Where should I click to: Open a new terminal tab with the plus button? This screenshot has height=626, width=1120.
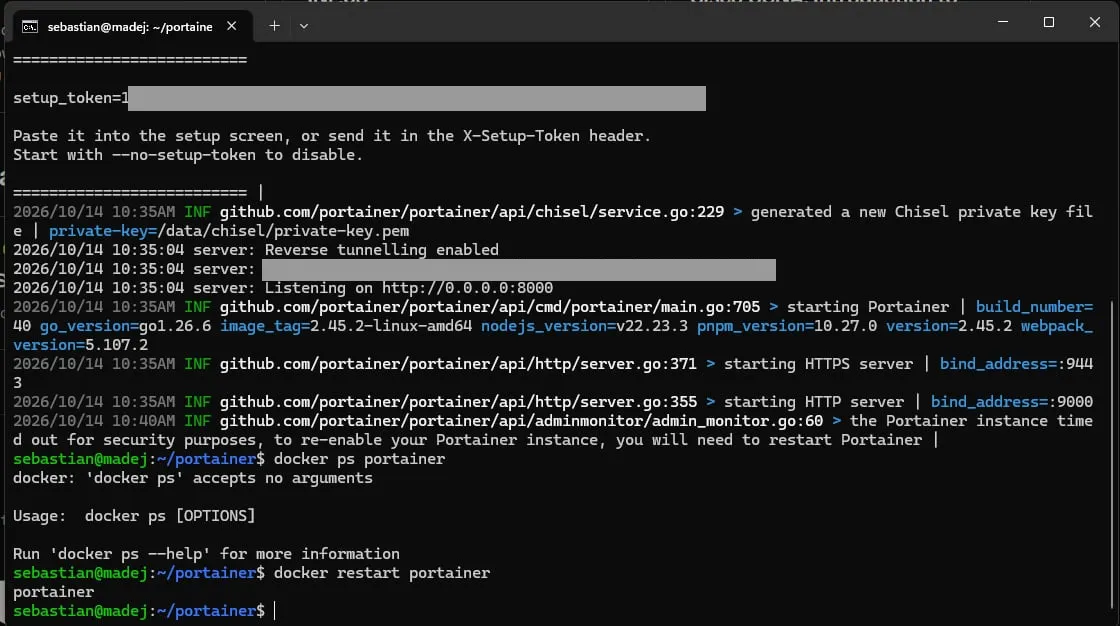tap(274, 26)
